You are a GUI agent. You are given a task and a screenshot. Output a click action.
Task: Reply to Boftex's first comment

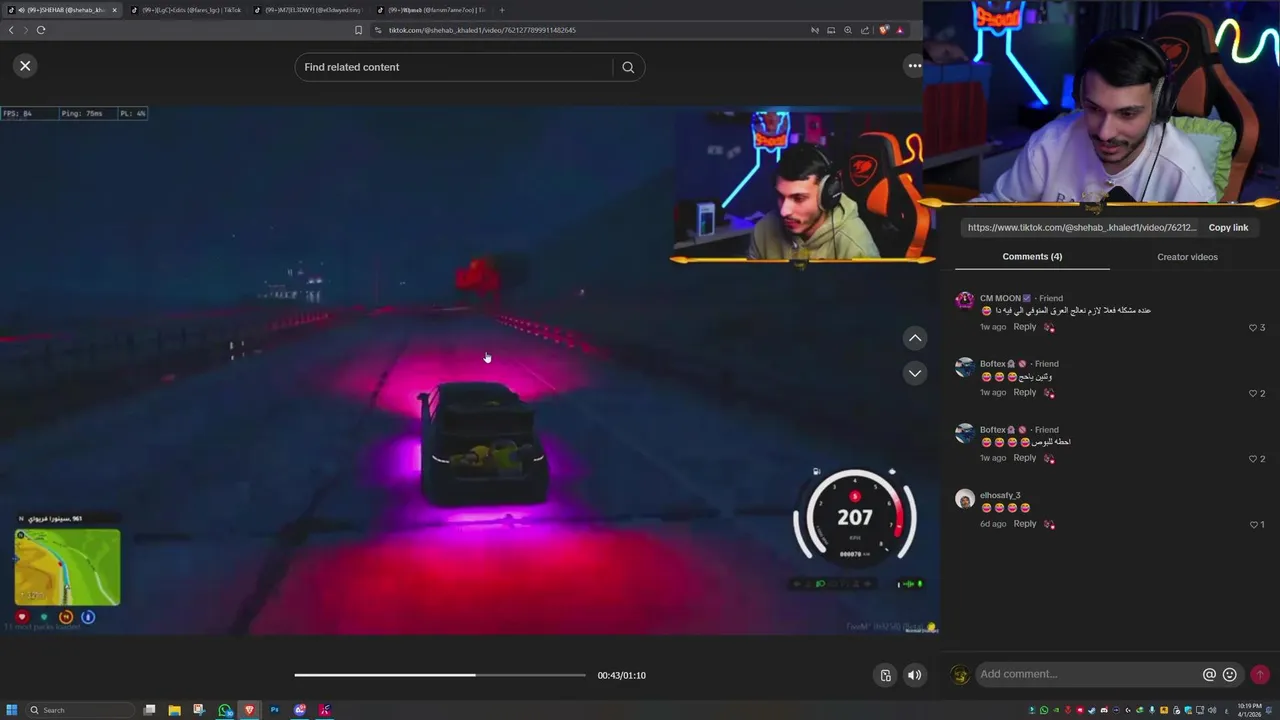coord(1024,392)
